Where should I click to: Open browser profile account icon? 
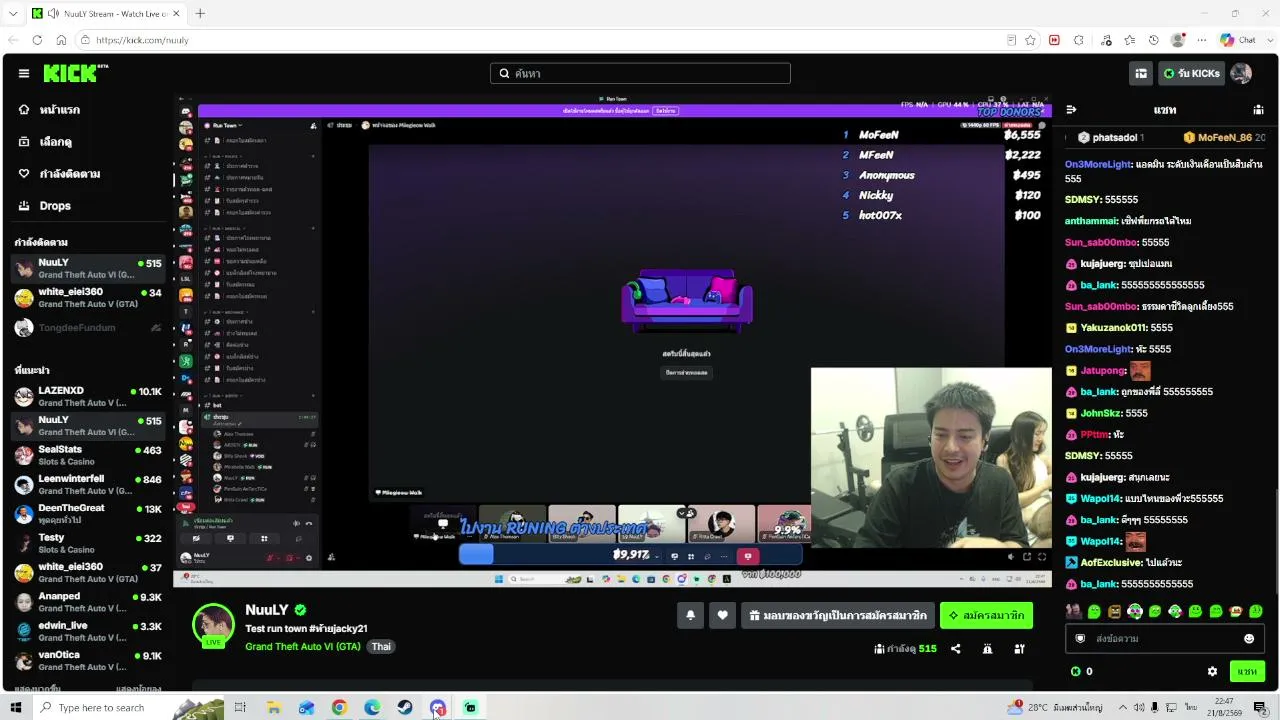(x=1178, y=40)
